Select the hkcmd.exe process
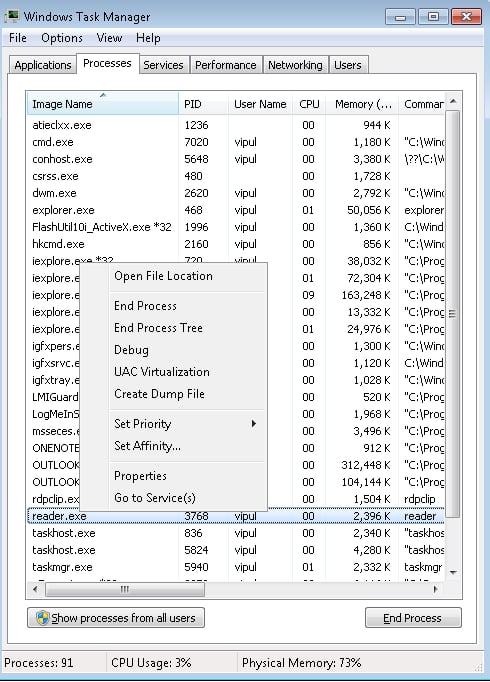Viewport: 490px width, 682px height. 236,244
